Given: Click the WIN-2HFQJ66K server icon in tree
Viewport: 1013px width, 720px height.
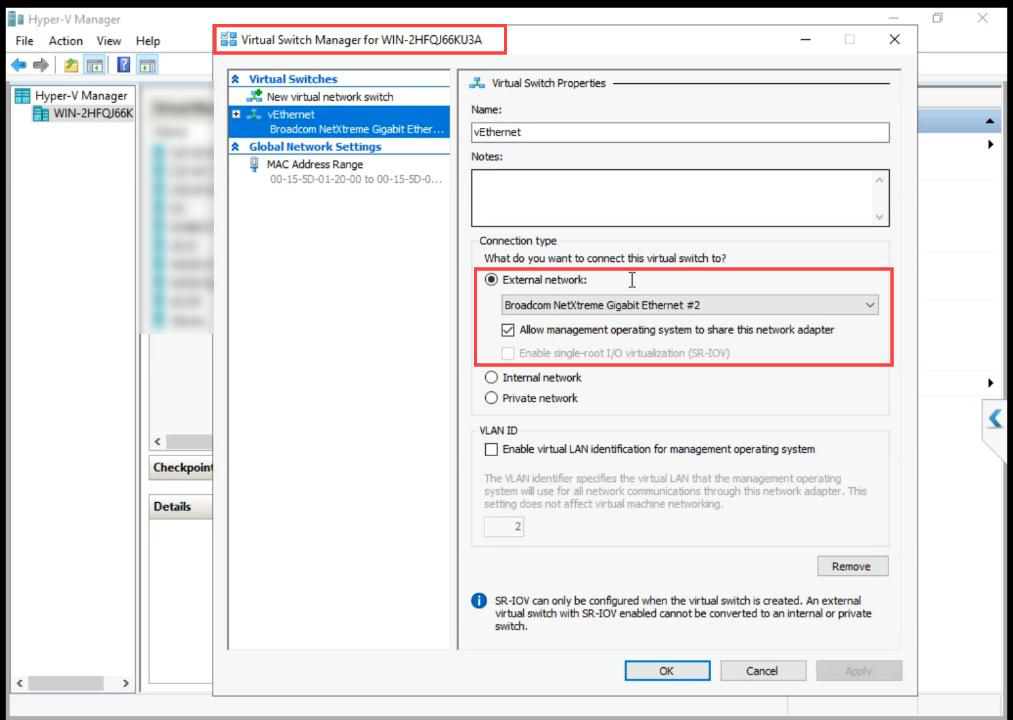Looking at the screenshot, I should (x=41, y=114).
